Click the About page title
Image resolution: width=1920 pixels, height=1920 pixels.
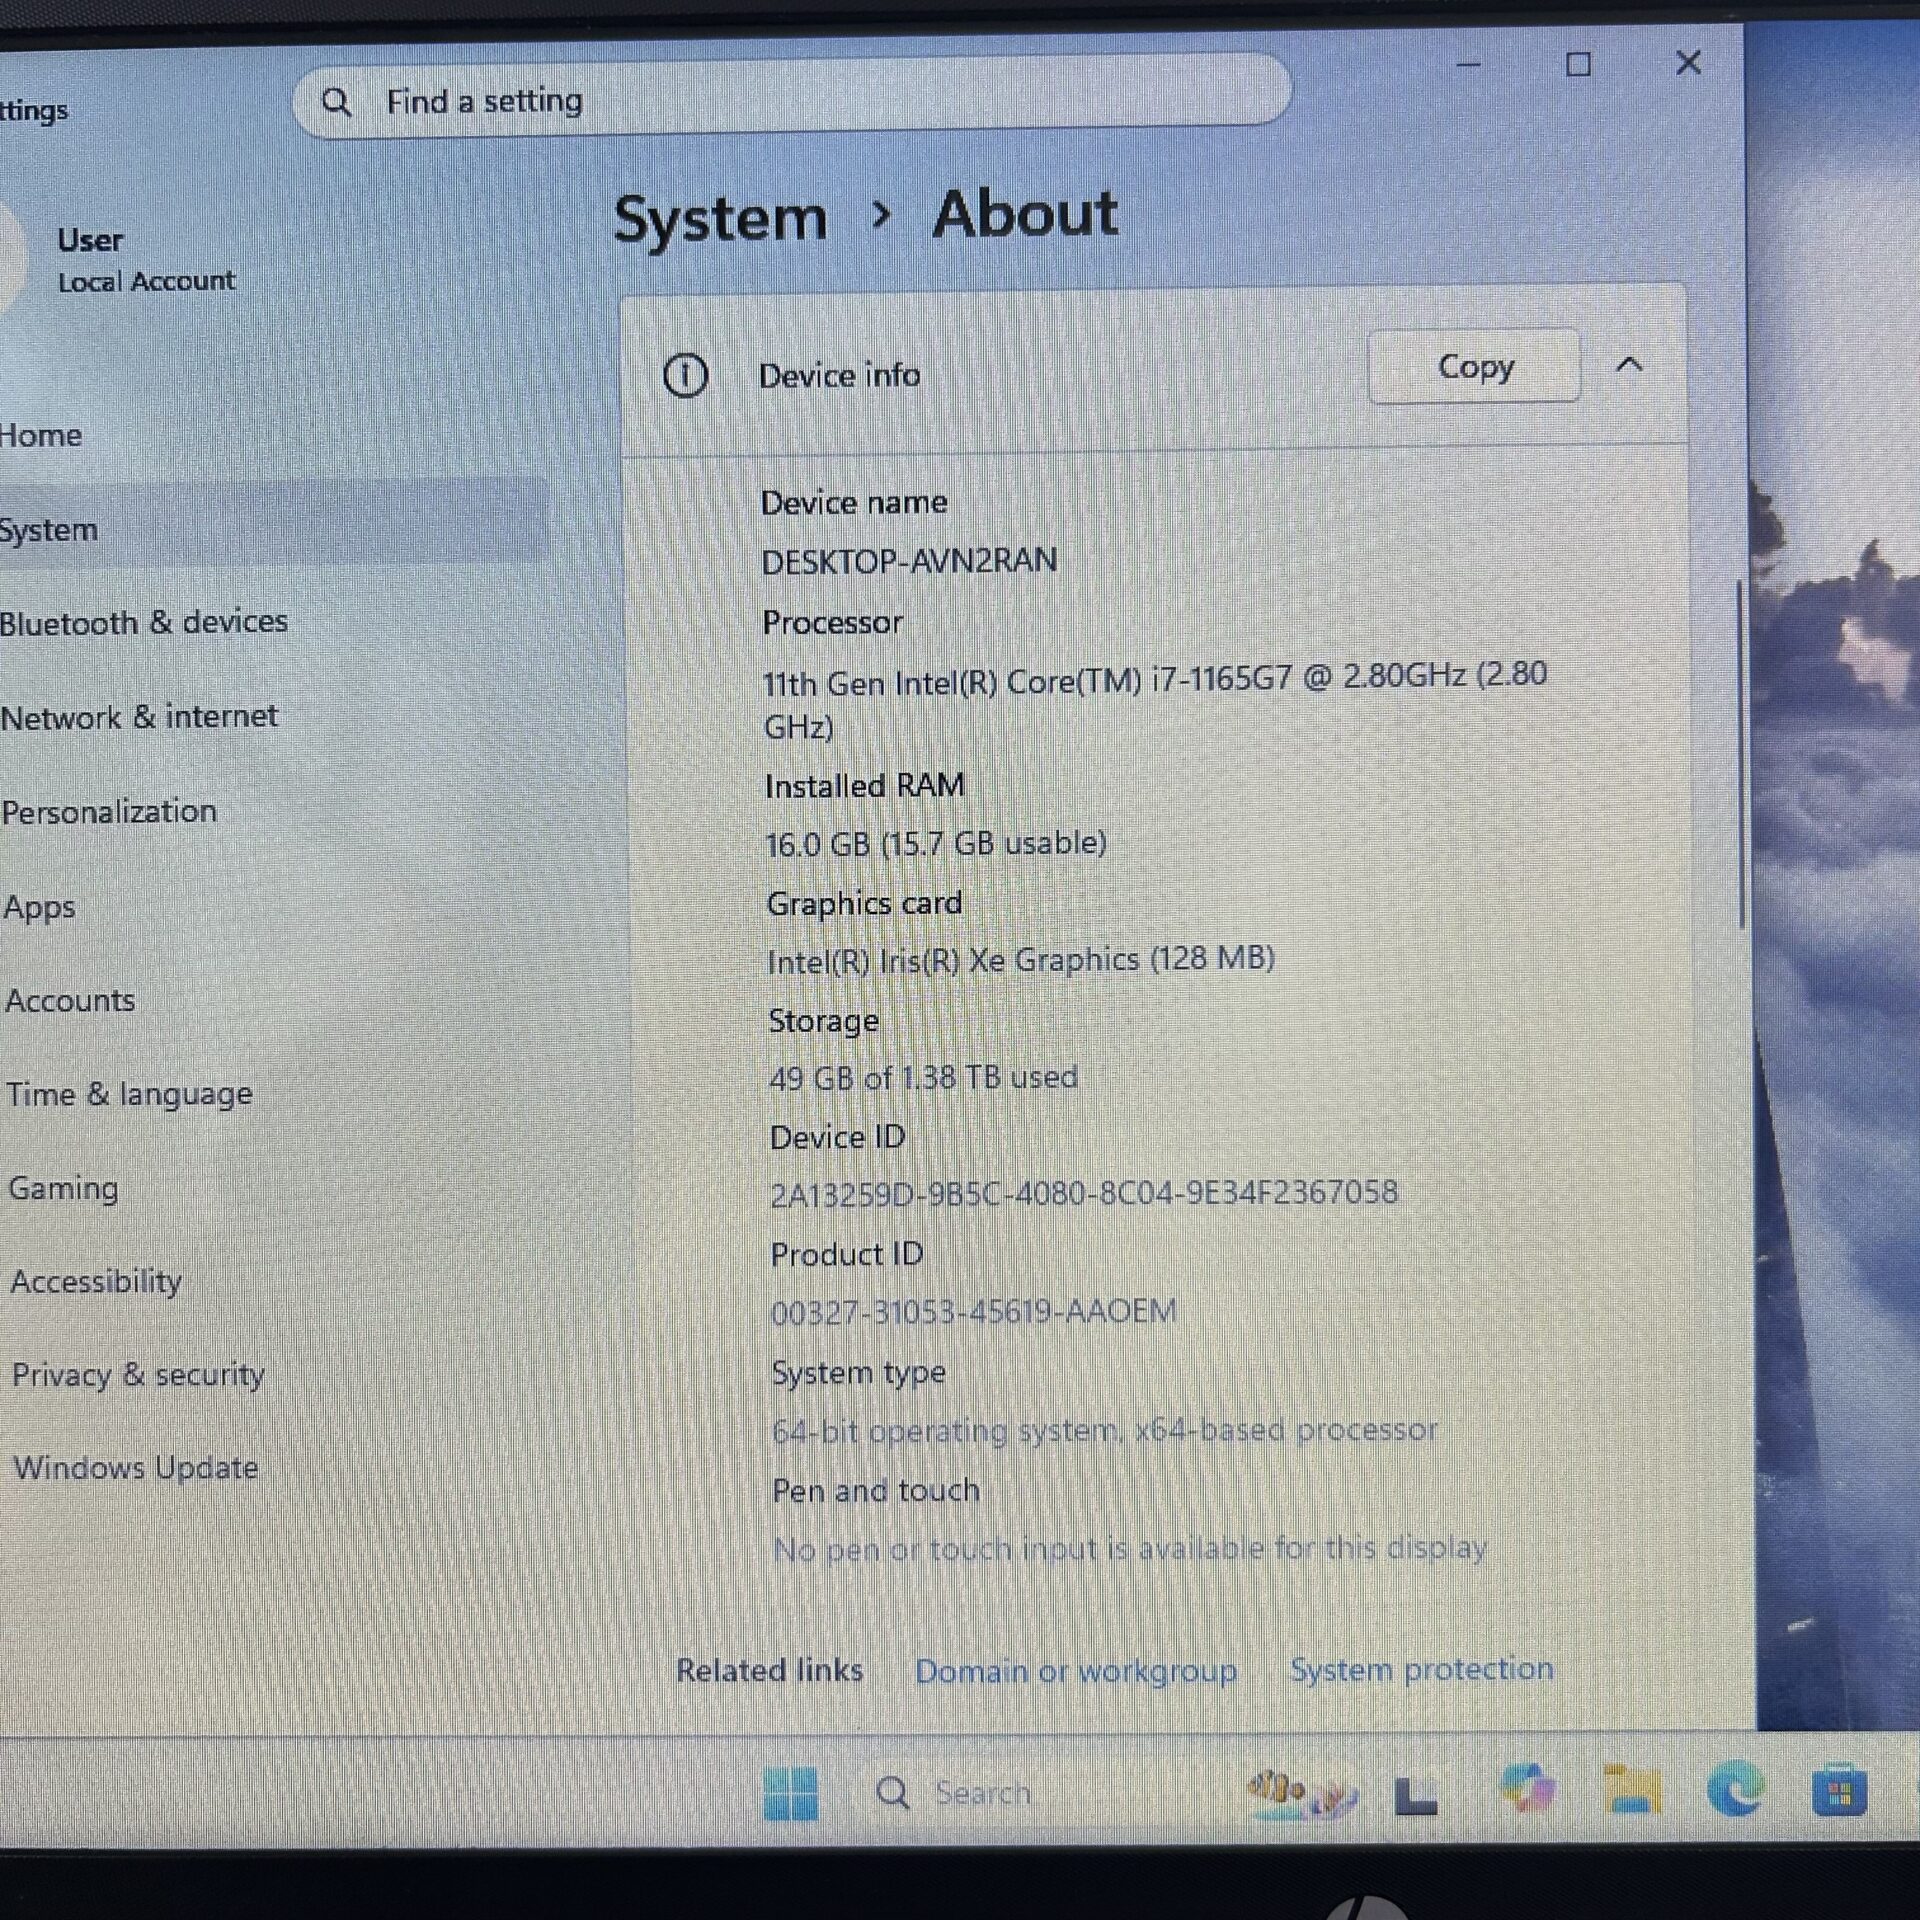[x=1025, y=214]
